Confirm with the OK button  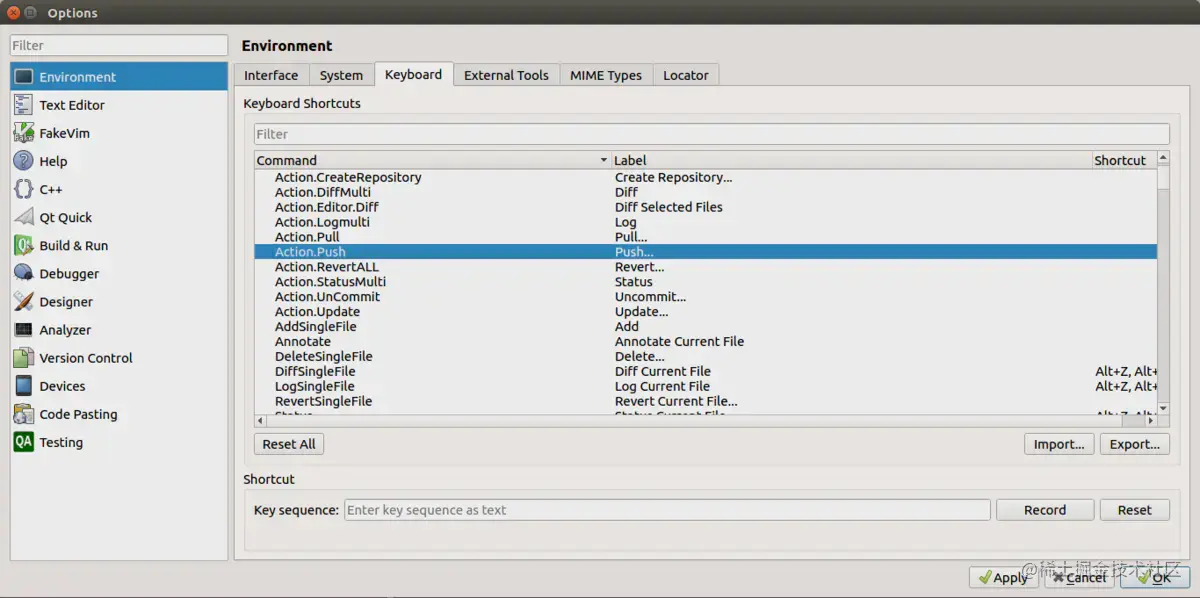pos(1154,578)
